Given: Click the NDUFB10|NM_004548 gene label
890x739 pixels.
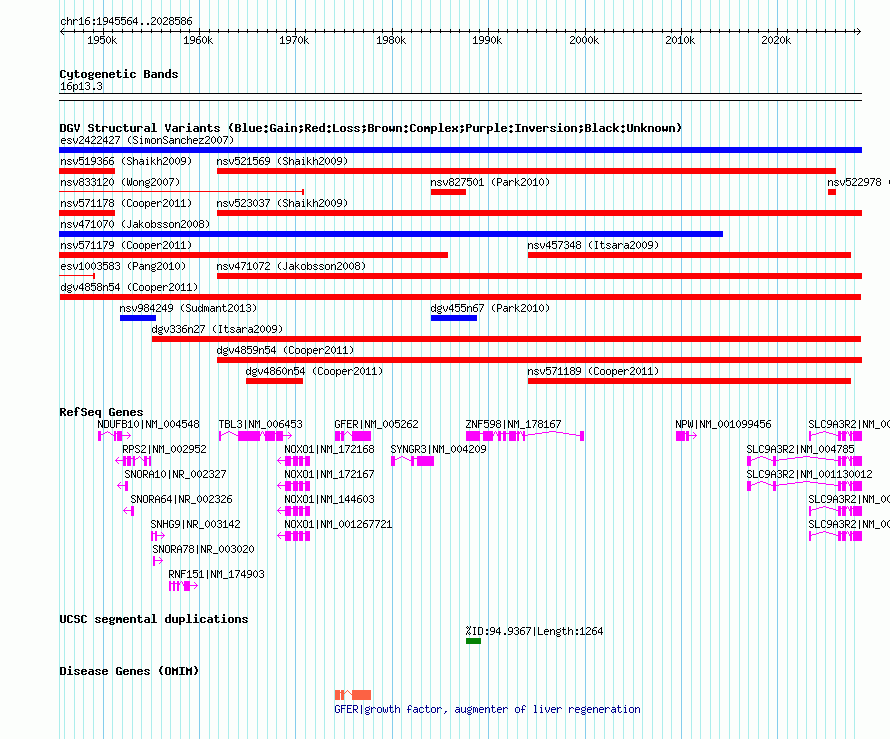Looking at the screenshot, I should [148, 424].
